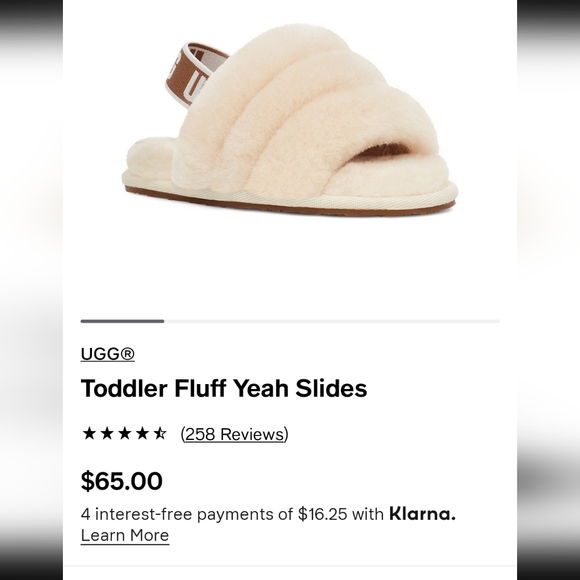
Task: Click the dark segment of image carousel indicator
Action: click(122, 321)
